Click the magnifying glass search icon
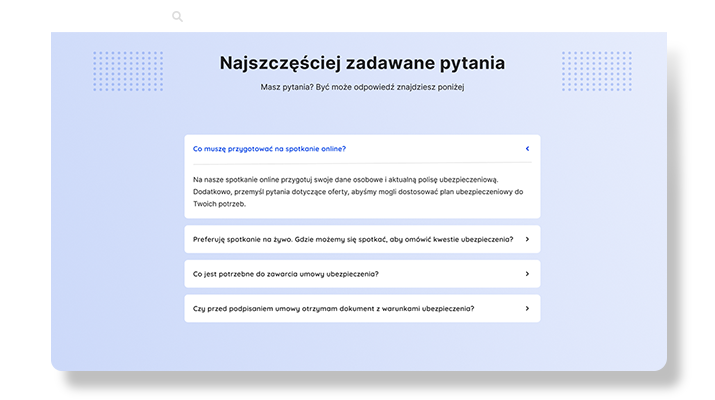This screenshot has height=400, width=715. (177, 17)
